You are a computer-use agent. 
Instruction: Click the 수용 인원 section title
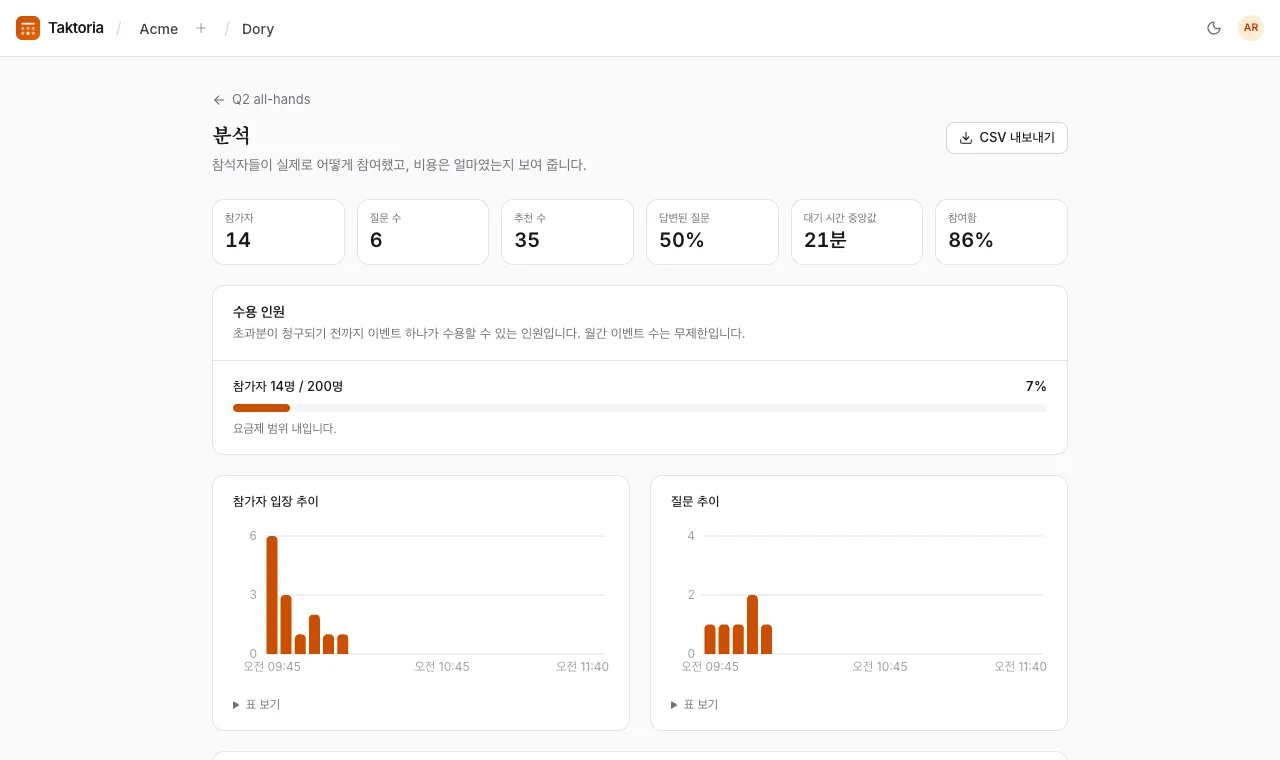coord(259,312)
